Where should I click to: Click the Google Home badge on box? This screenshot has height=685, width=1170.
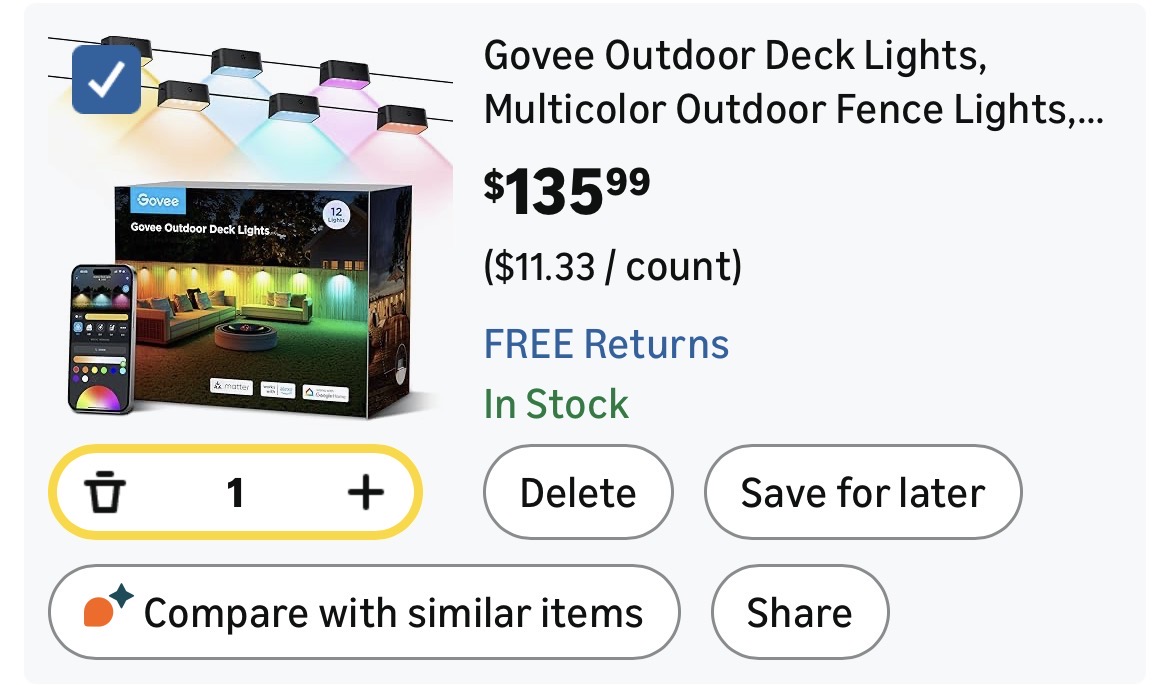click(x=325, y=391)
